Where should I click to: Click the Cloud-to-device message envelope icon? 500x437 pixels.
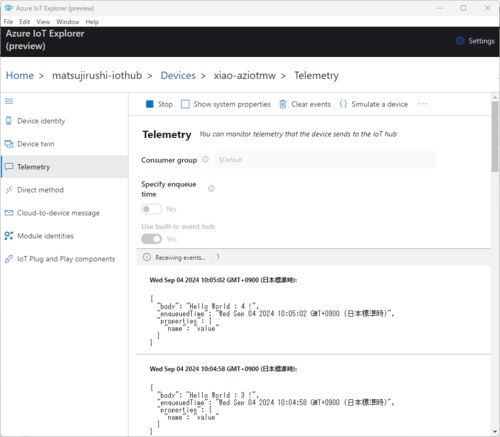point(9,213)
